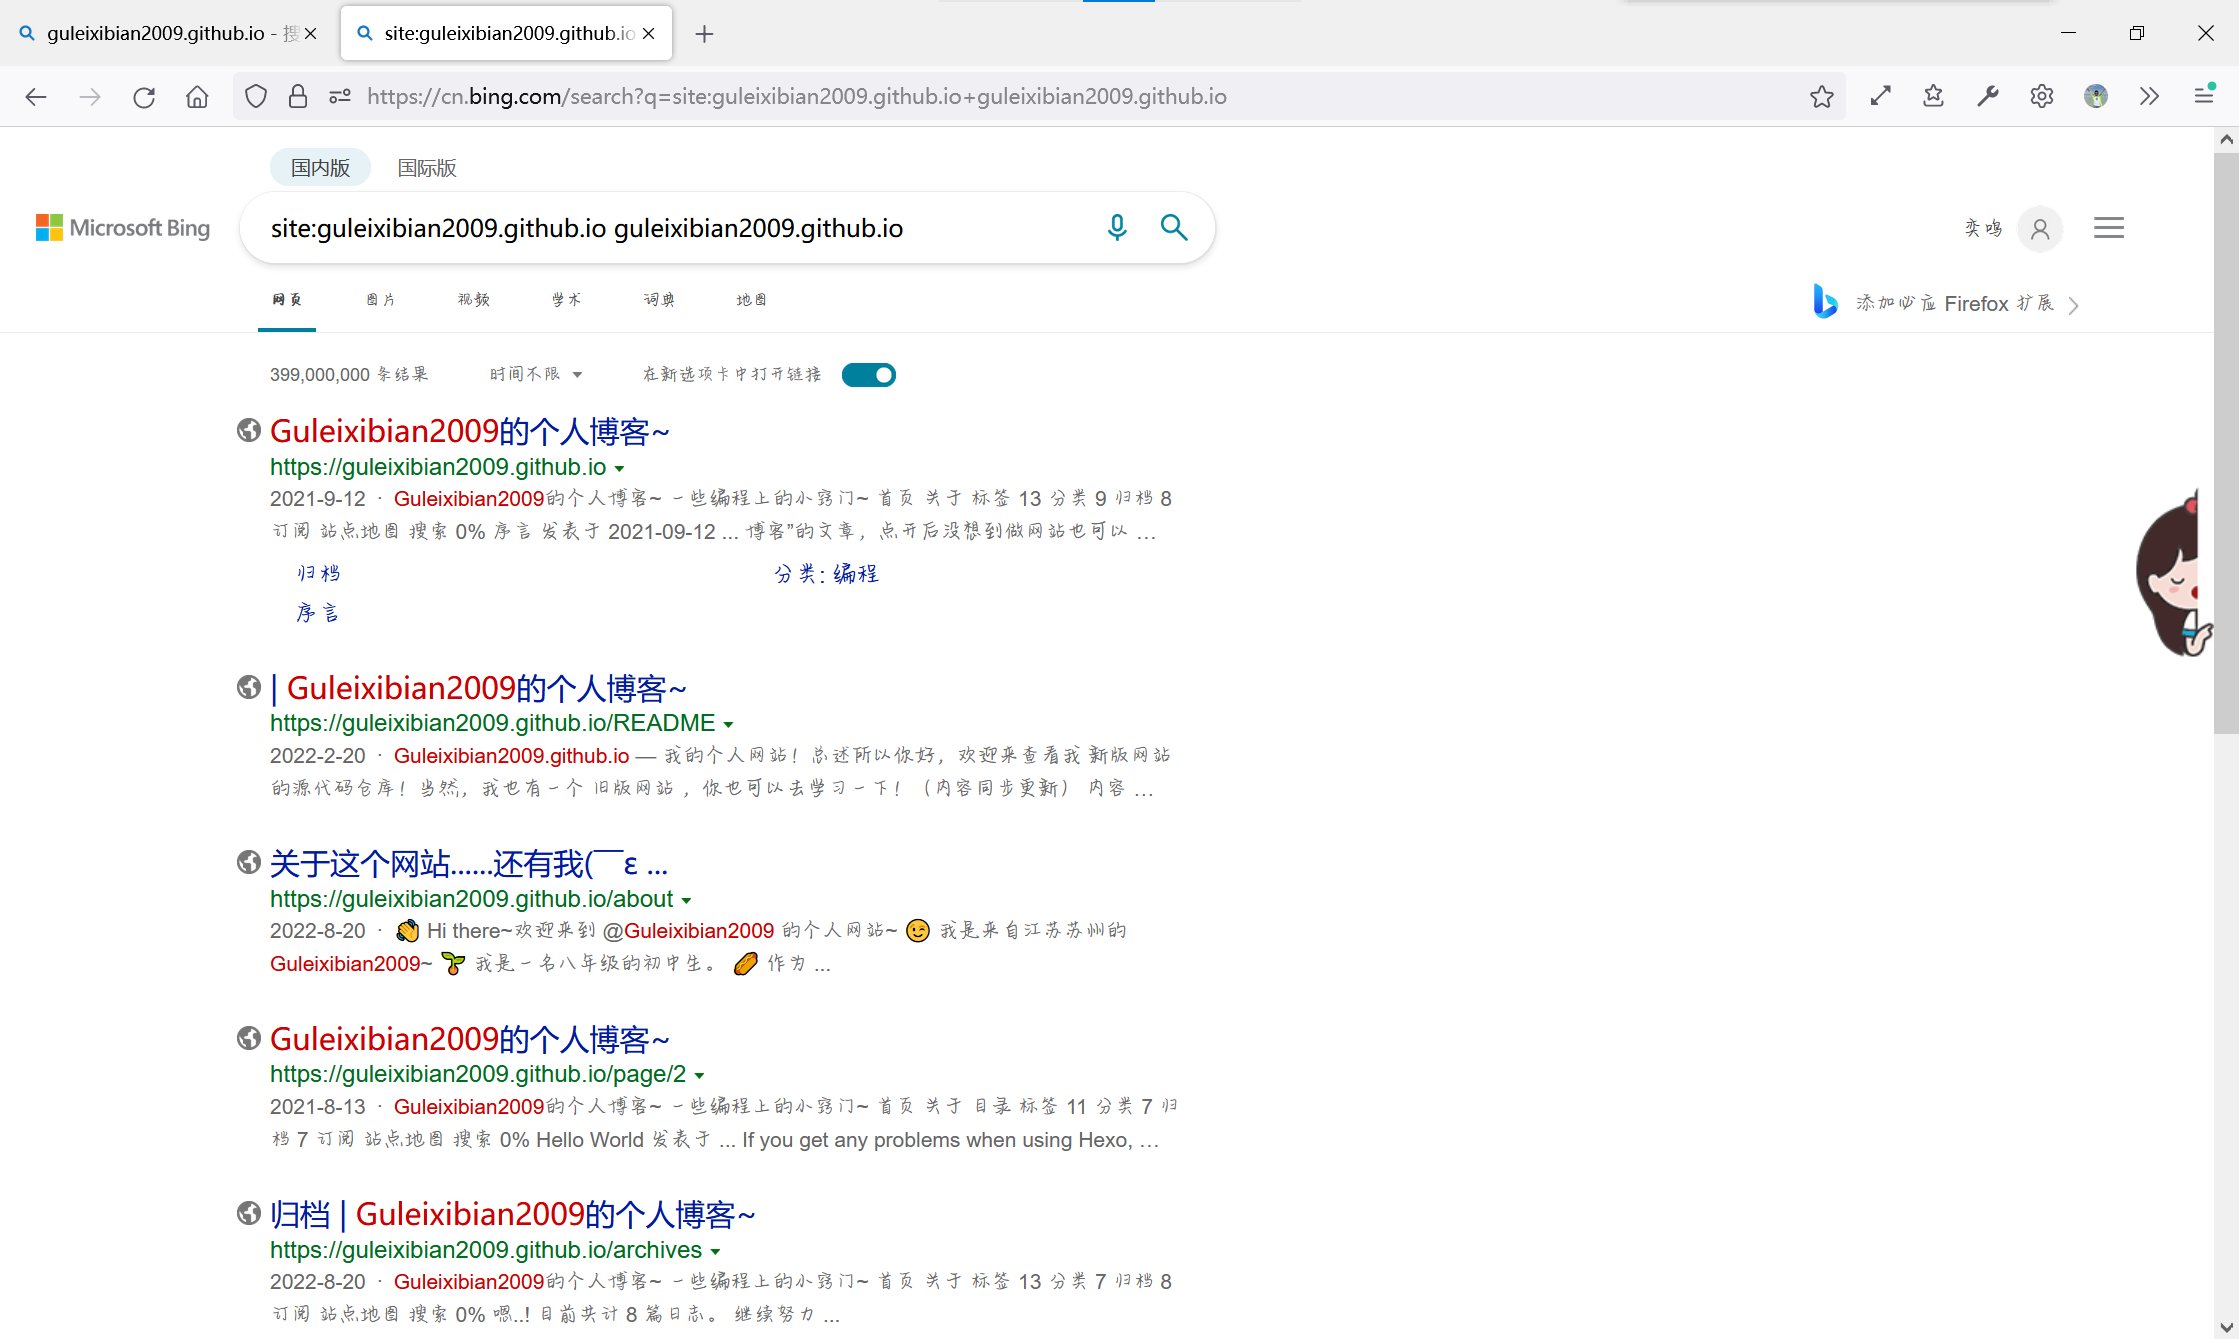Bookmark this page with the star icon

coord(1821,97)
